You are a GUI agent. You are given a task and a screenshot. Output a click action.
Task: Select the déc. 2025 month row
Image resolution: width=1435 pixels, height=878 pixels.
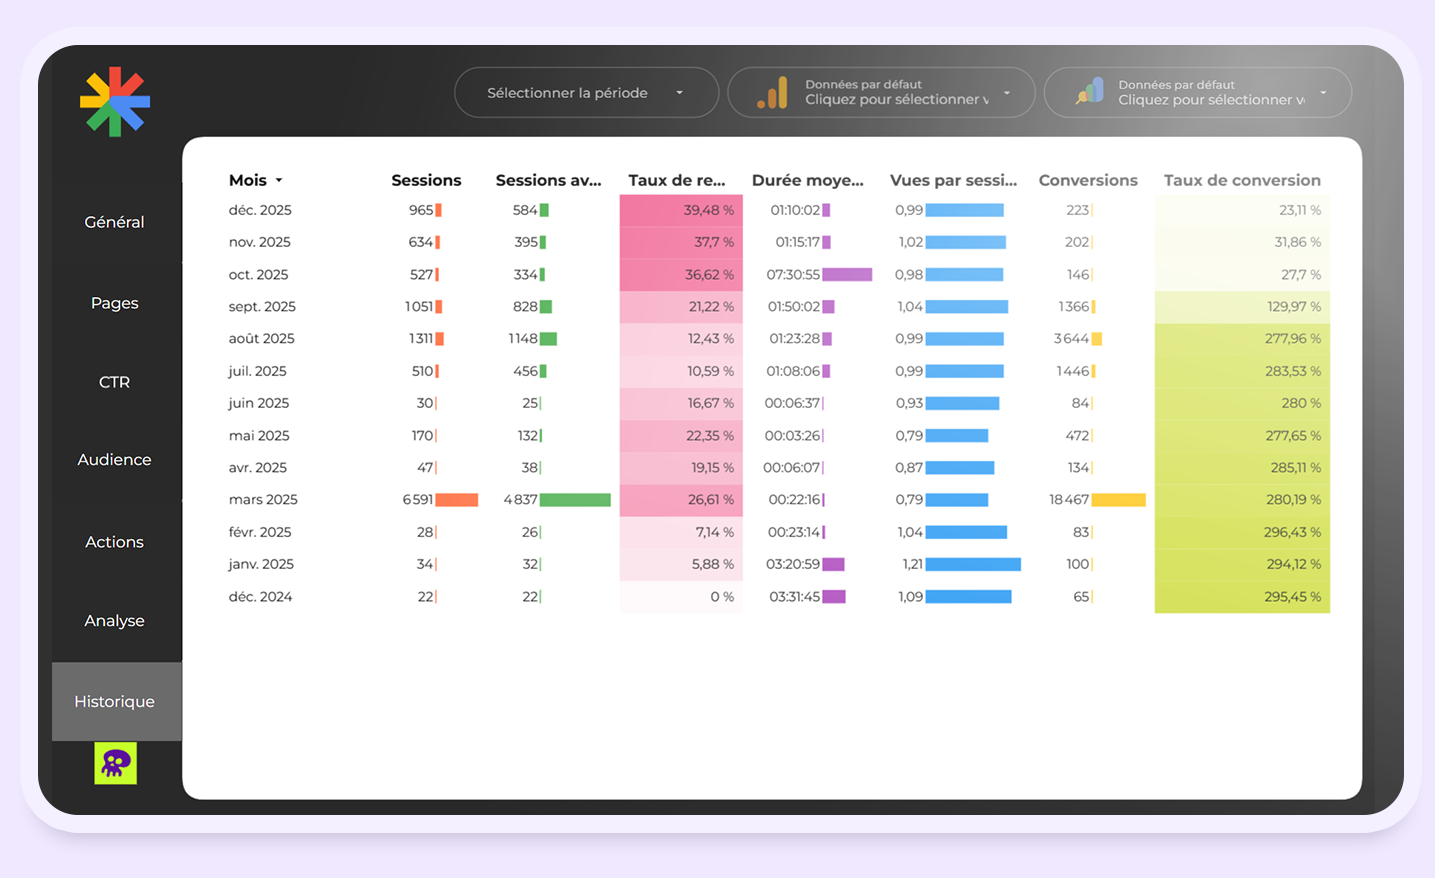click(260, 210)
